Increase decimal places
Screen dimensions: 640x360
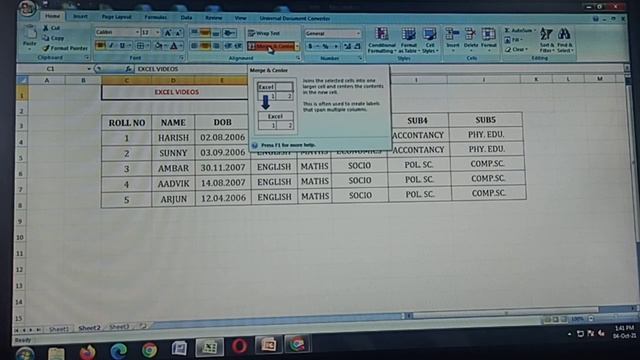point(347,46)
